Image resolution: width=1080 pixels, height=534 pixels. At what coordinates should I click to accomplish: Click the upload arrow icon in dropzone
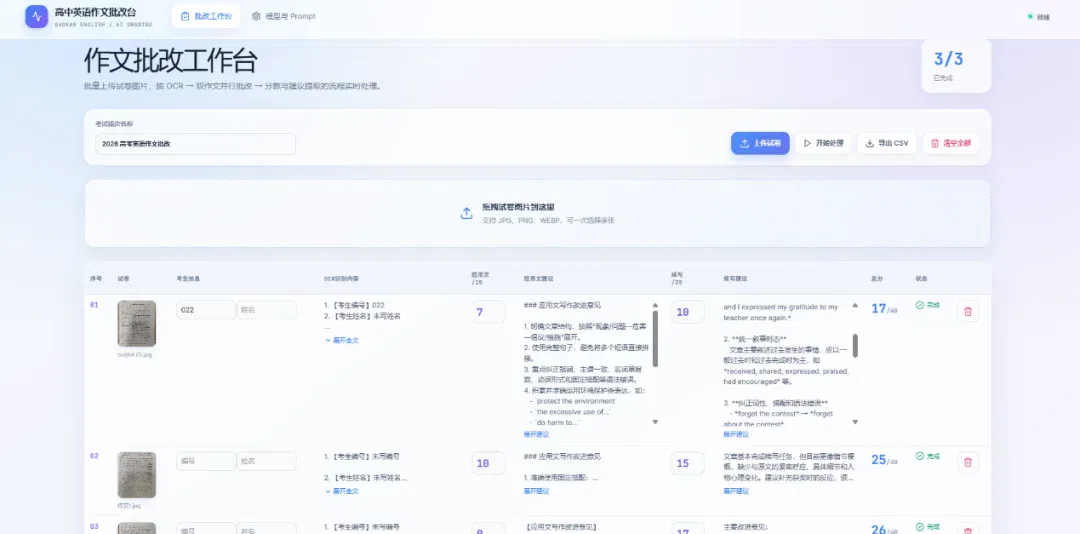pos(466,213)
